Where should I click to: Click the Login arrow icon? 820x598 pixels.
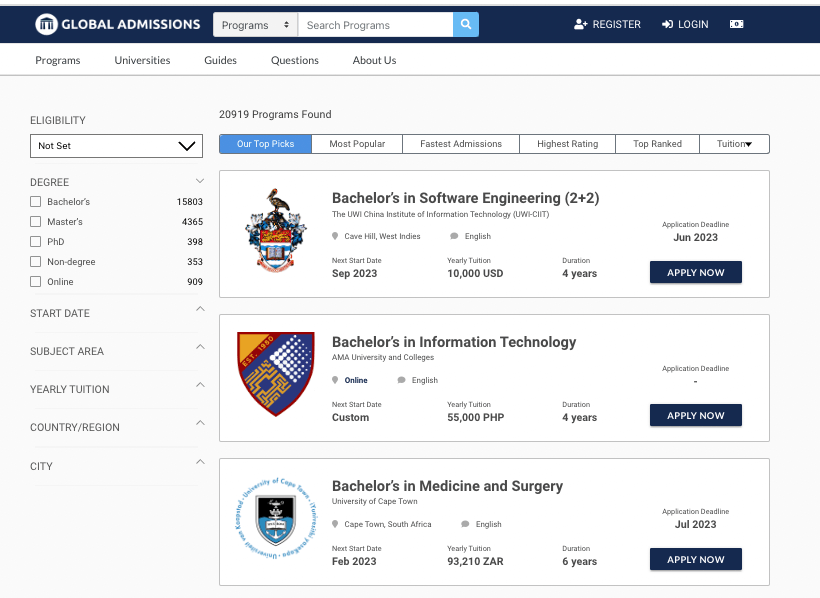667,25
